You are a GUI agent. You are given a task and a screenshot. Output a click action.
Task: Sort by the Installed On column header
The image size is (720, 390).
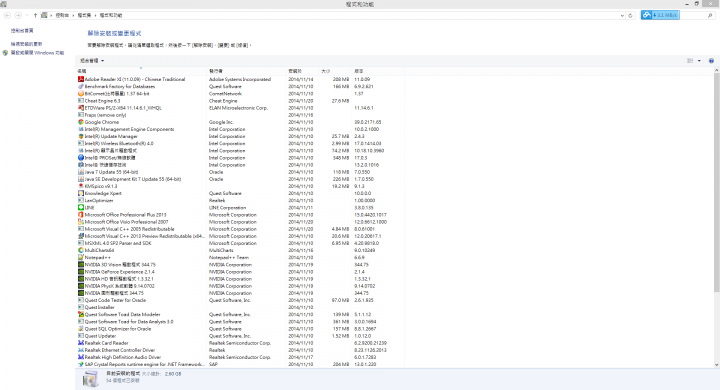[303, 71]
